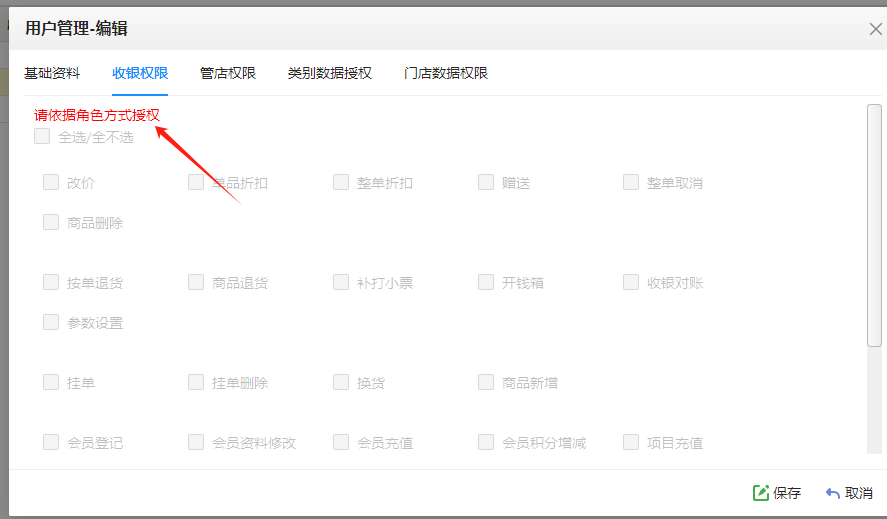
Task: Tick the 补打小票 checkbox
Action: (341, 282)
